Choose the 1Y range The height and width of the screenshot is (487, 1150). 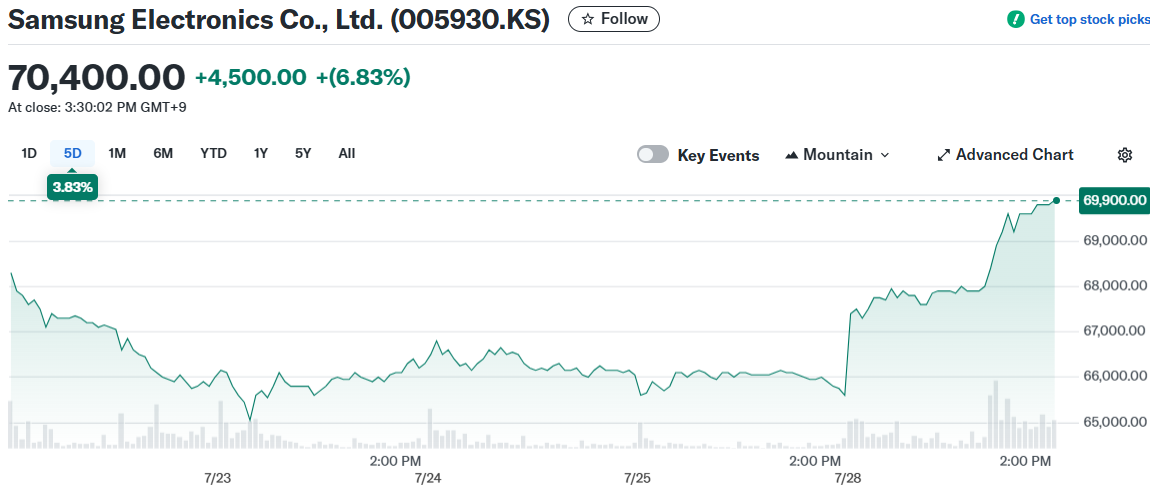pos(260,153)
